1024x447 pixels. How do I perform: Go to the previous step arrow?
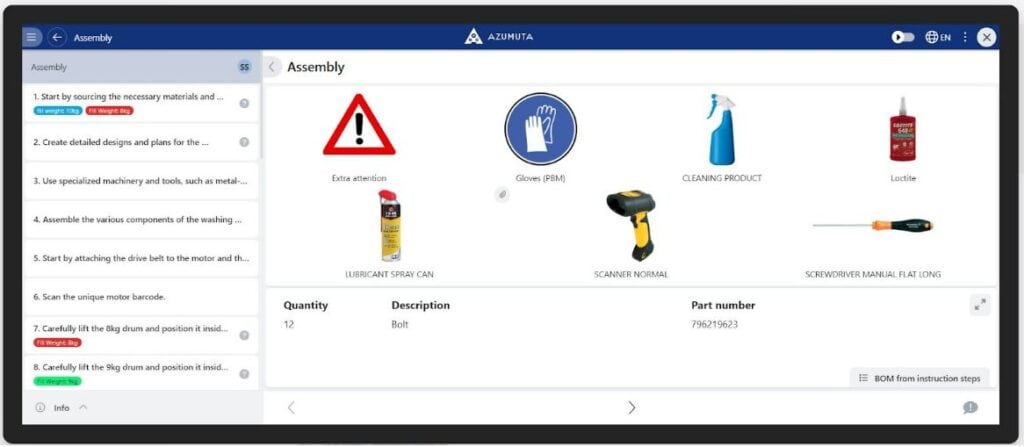click(x=291, y=408)
